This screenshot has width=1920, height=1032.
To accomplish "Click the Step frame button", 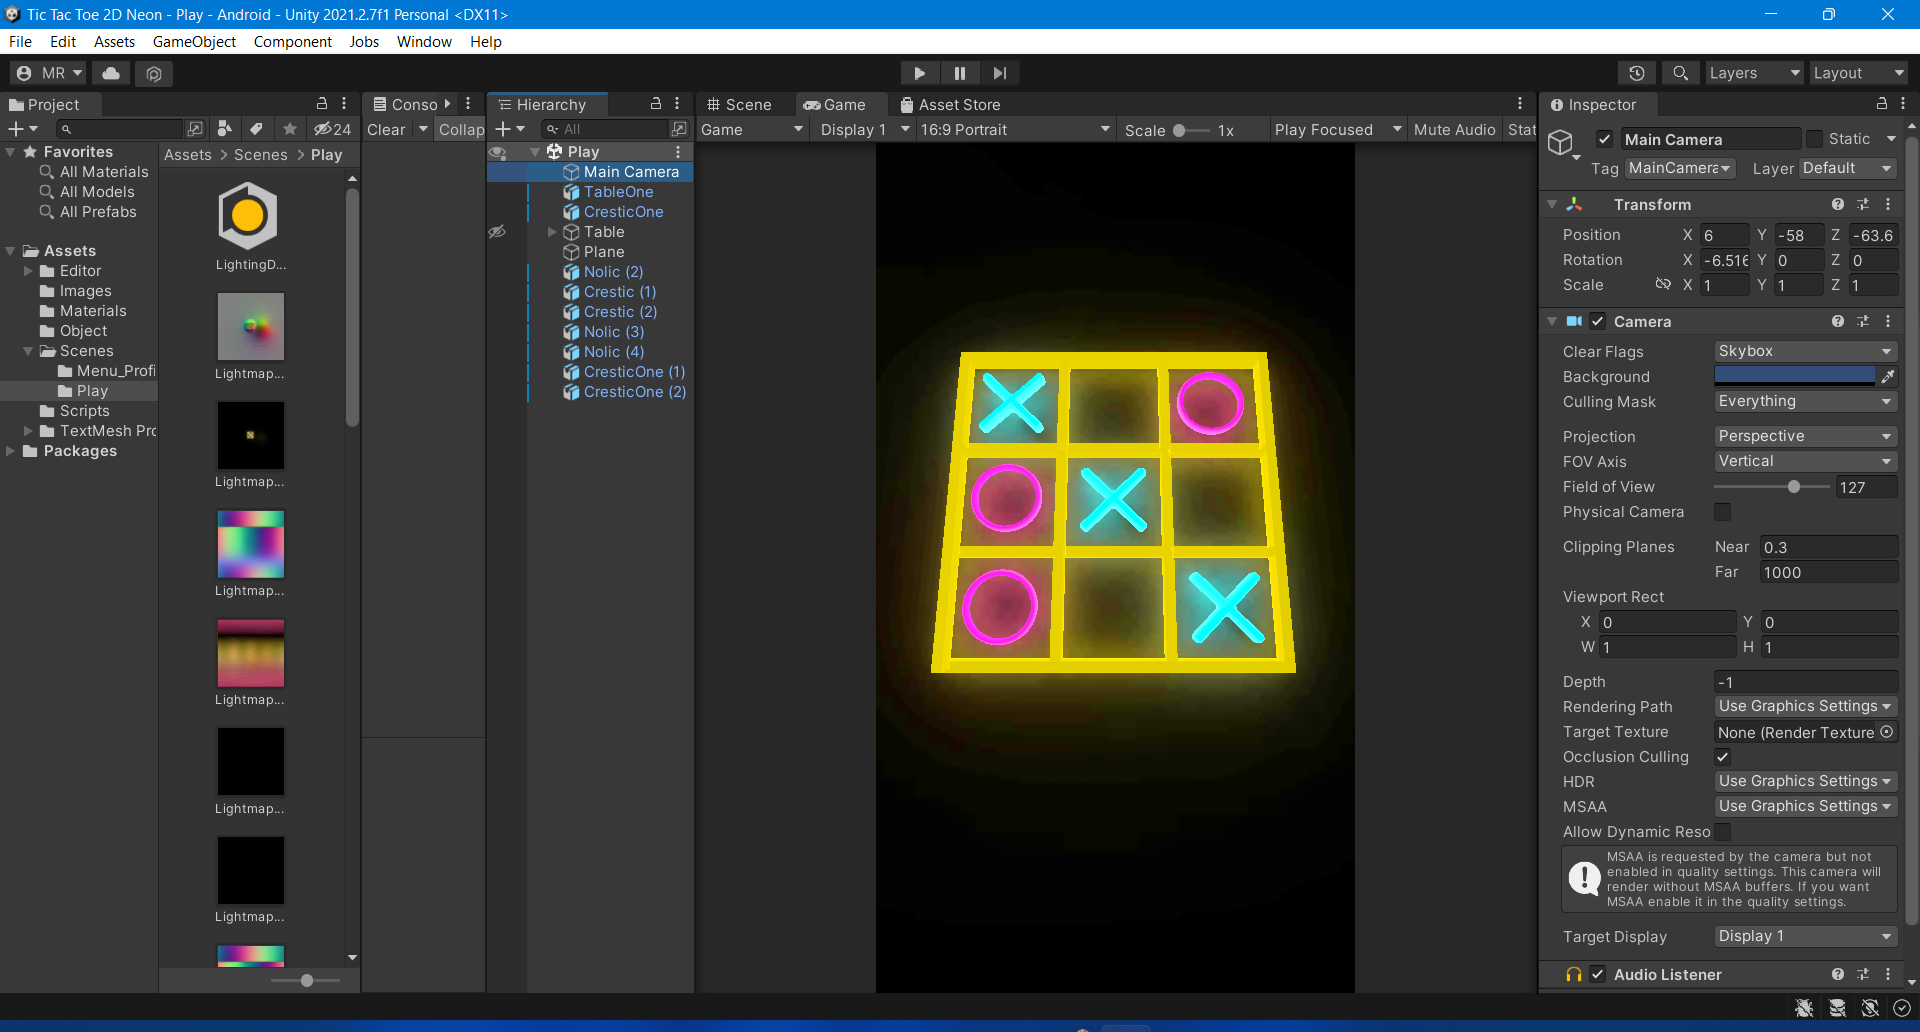I will point(999,73).
